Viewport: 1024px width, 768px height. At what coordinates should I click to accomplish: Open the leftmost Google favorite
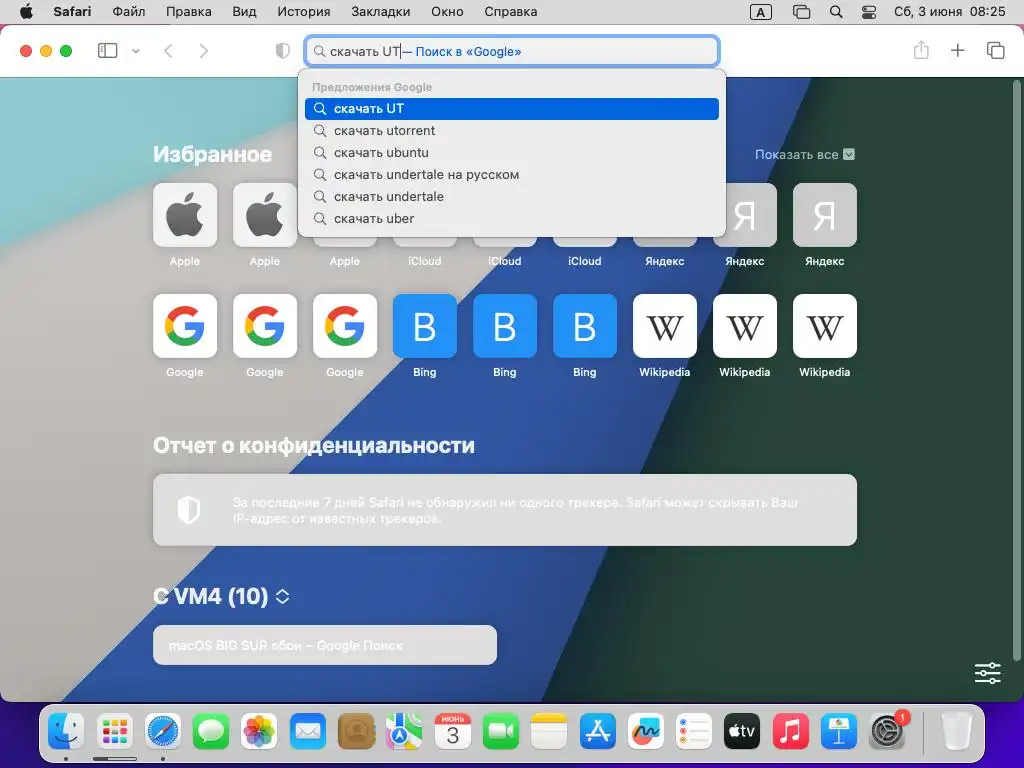[x=185, y=327]
